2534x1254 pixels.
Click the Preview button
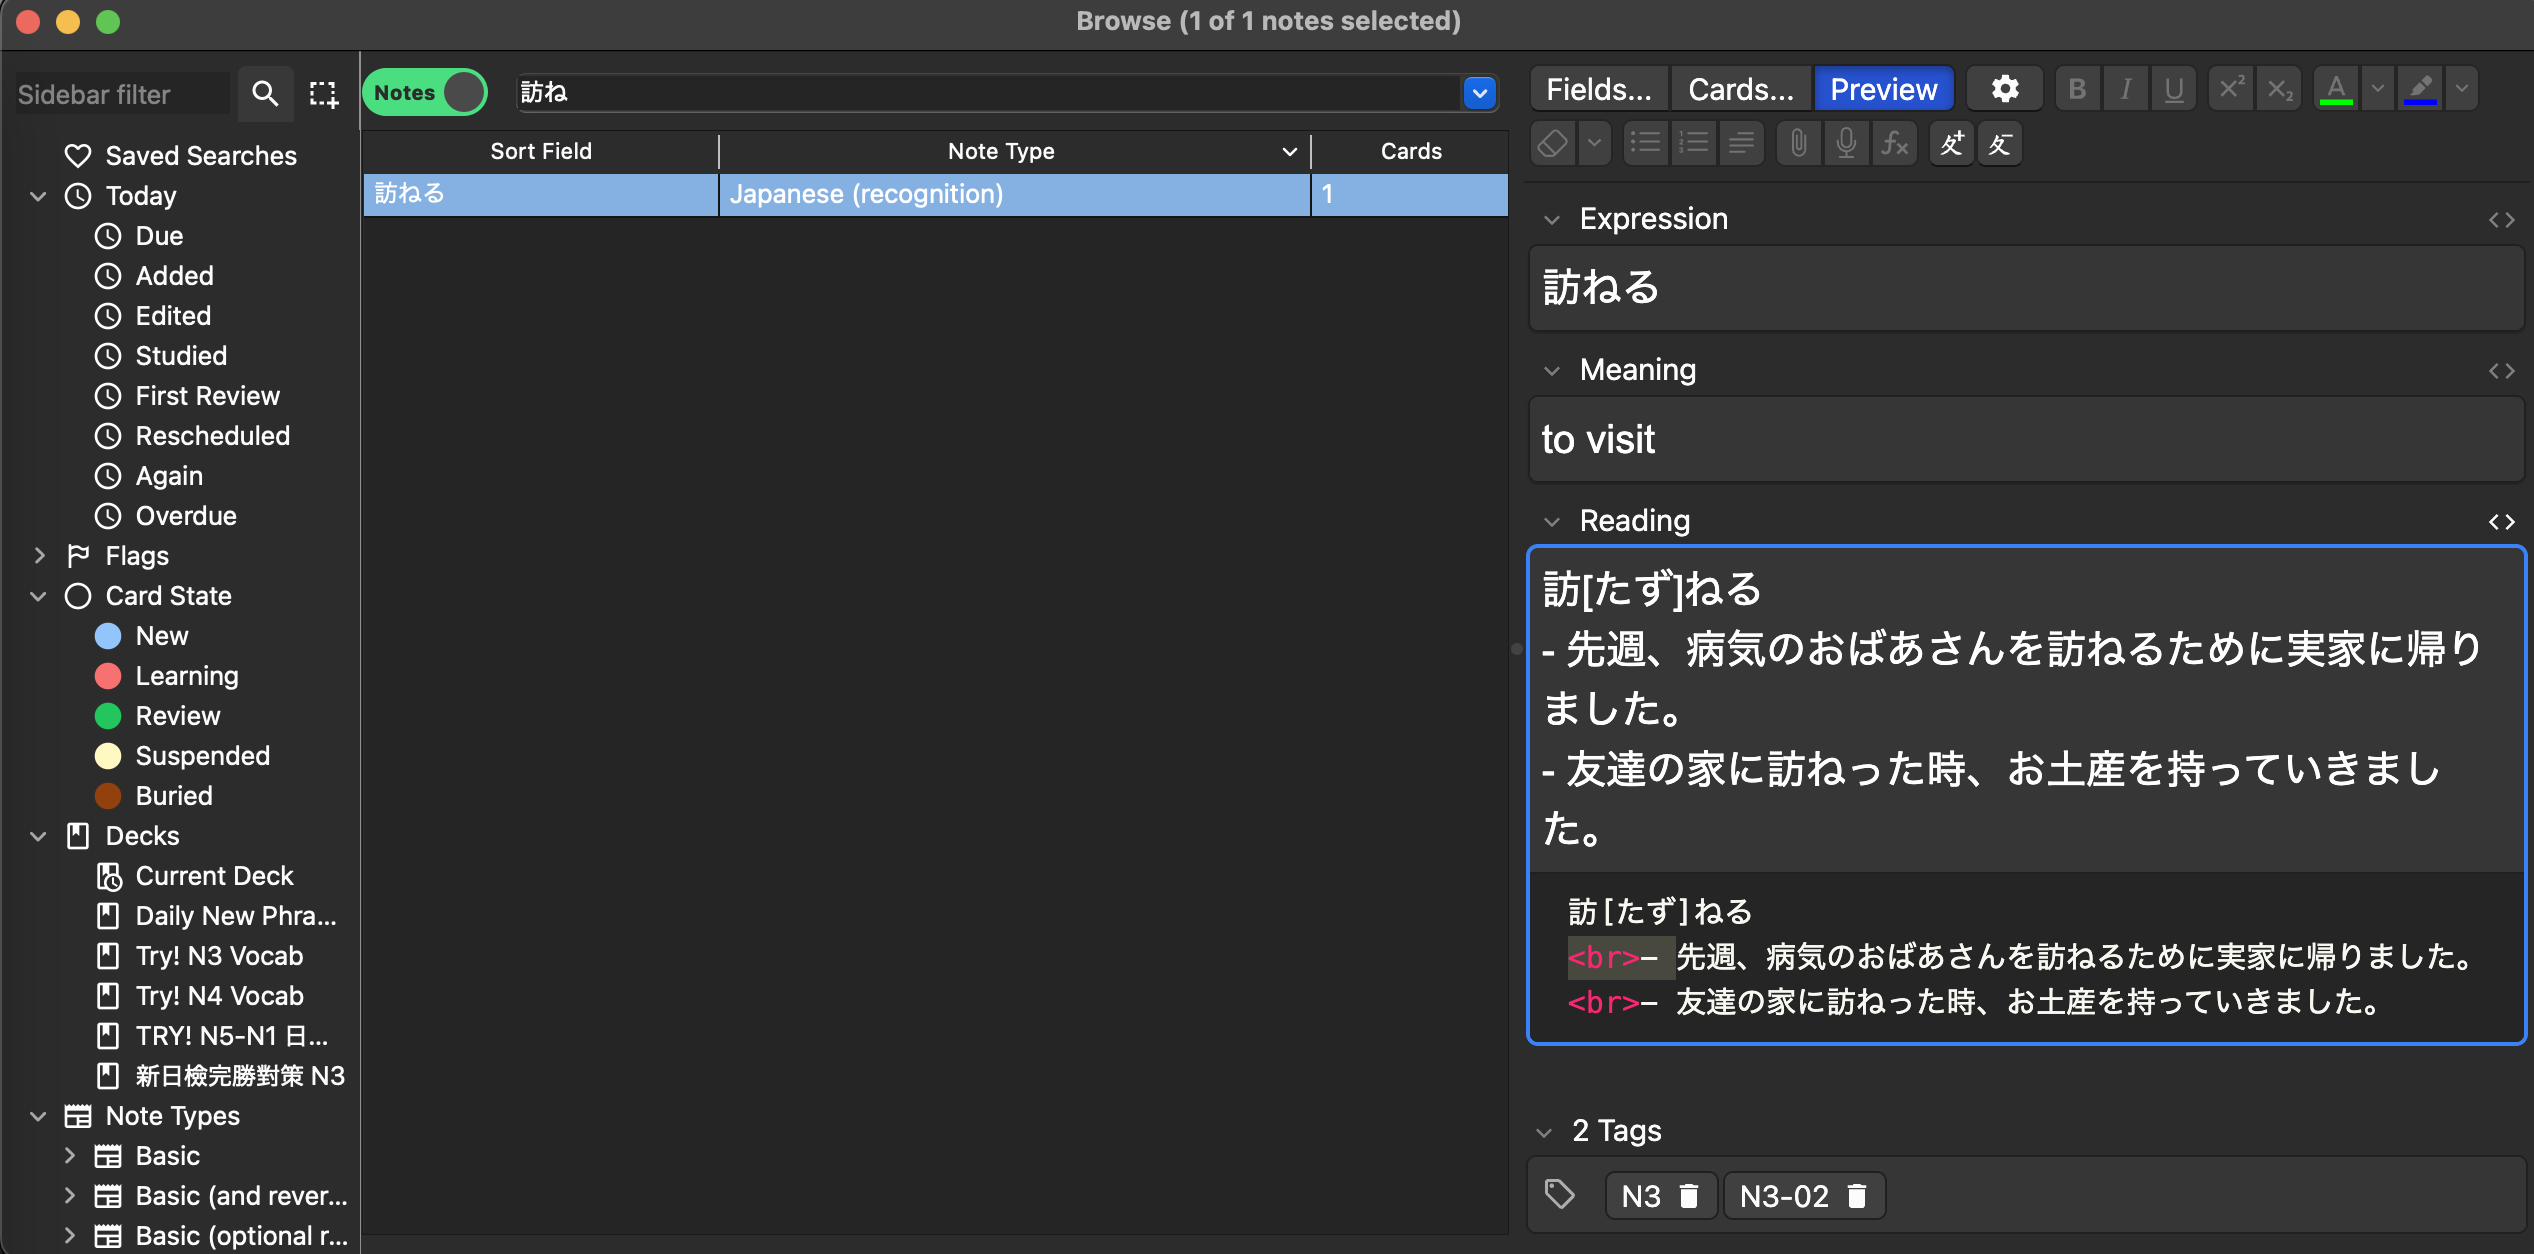point(1883,90)
